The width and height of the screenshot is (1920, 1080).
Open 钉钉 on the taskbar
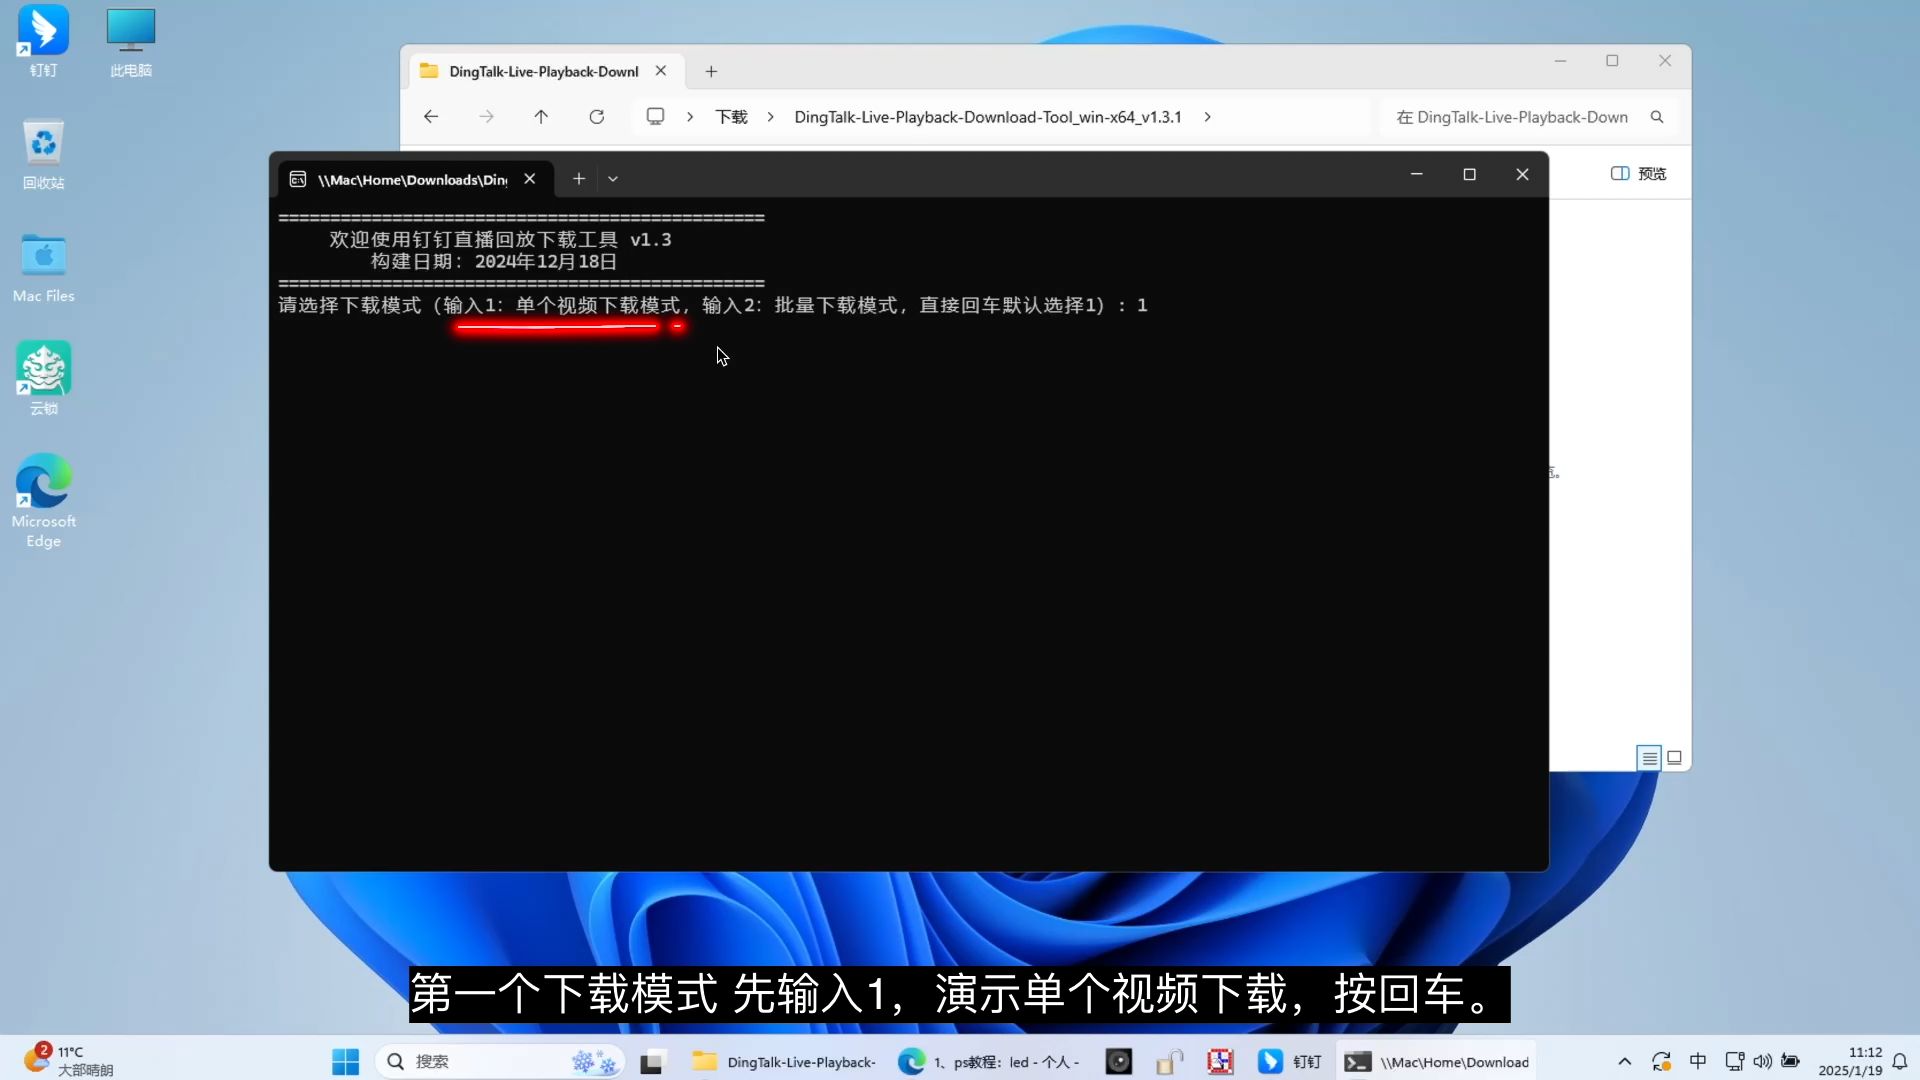(x=1290, y=1061)
